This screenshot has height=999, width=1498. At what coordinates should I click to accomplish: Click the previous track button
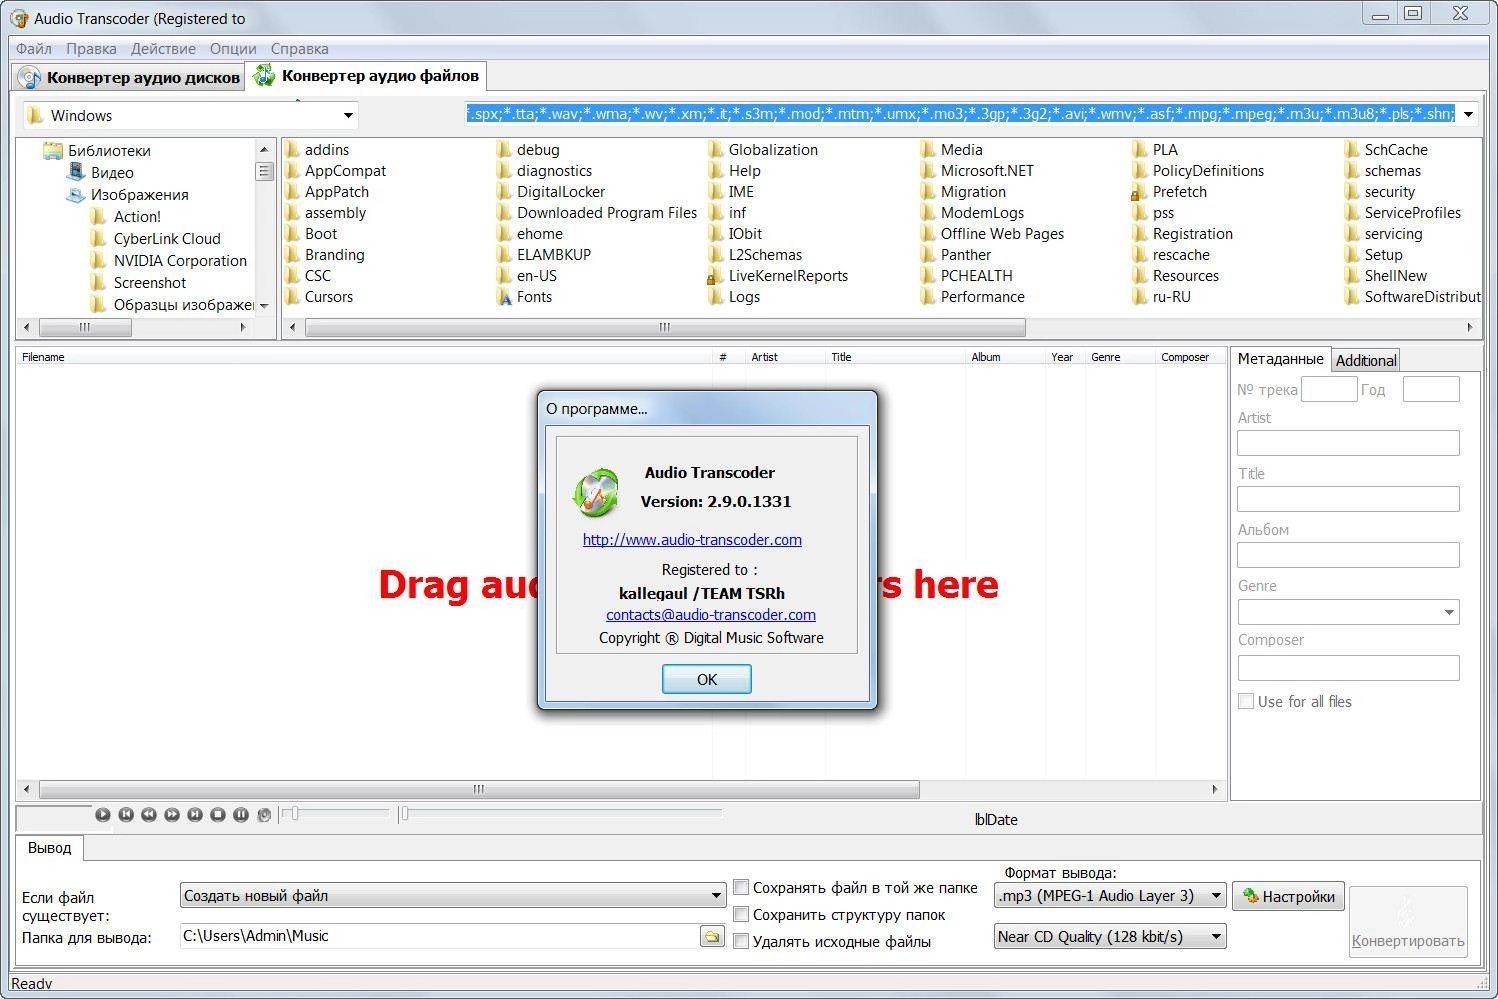(126, 815)
